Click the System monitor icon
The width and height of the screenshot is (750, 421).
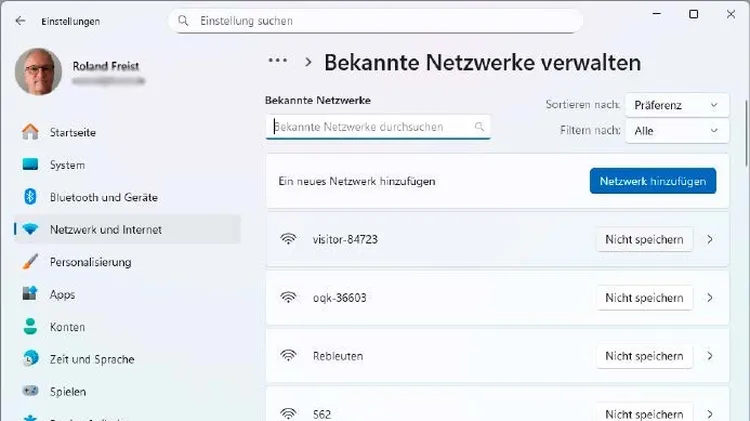[x=30, y=165]
